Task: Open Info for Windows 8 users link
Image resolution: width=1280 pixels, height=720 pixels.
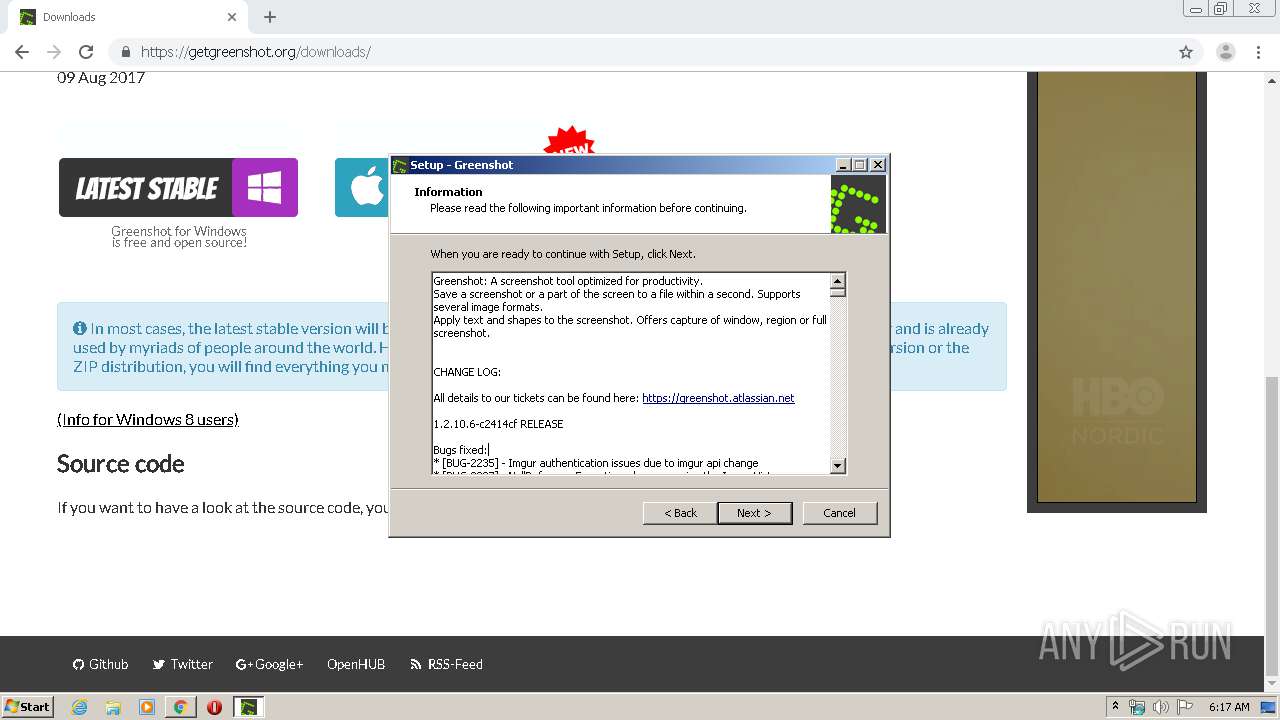Action: 148,420
